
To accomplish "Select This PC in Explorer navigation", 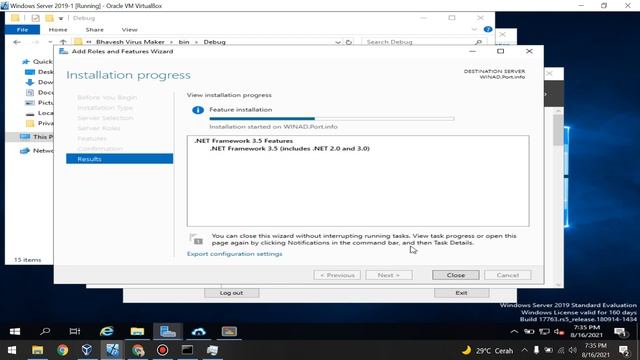I will (36, 137).
